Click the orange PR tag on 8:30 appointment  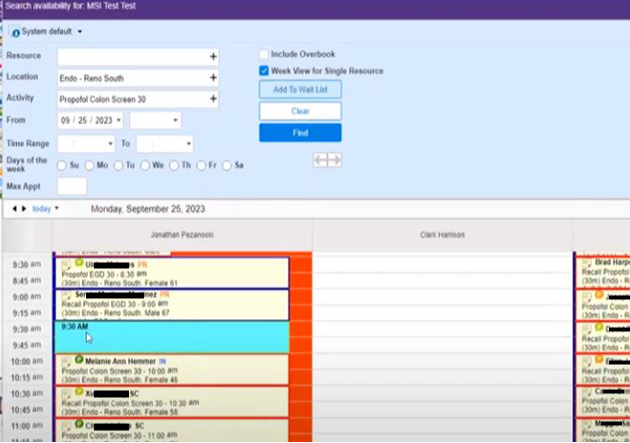point(142,265)
